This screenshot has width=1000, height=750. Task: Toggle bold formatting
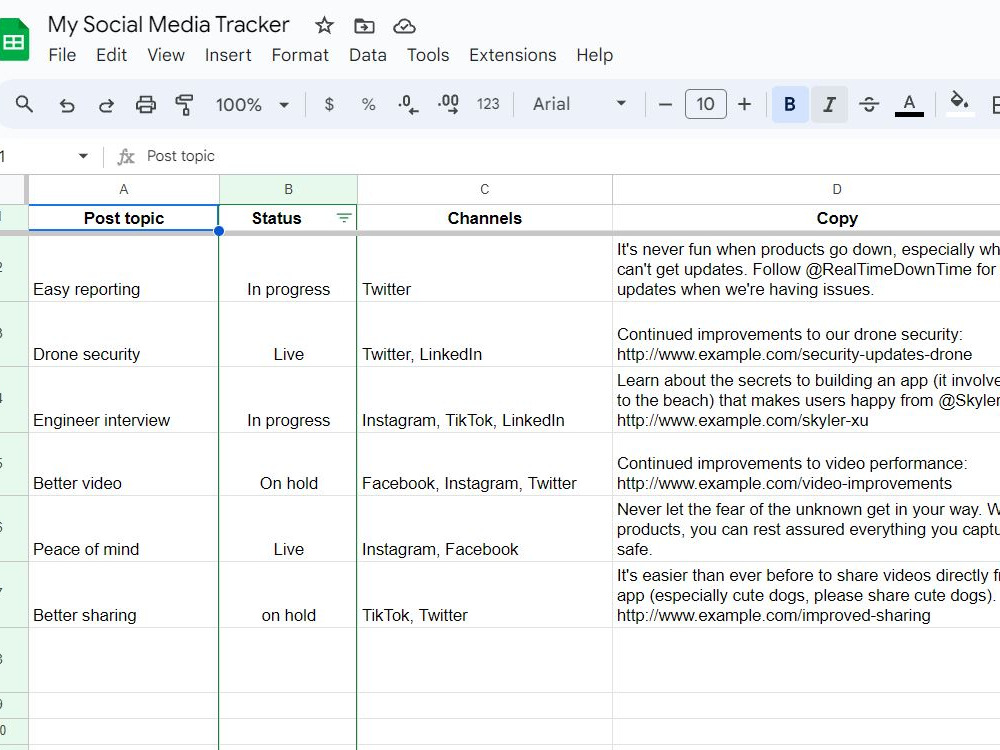(x=790, y=104)
